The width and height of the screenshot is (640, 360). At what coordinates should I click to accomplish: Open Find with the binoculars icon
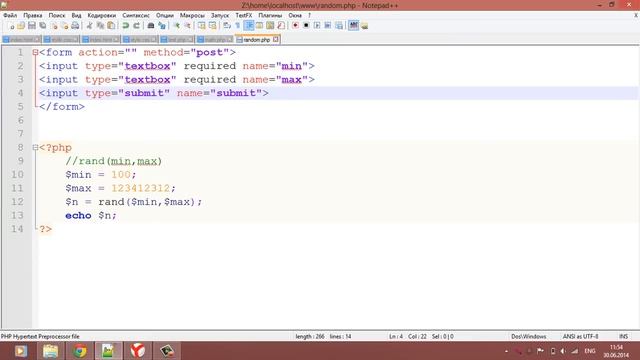click(x=151, y=26)
